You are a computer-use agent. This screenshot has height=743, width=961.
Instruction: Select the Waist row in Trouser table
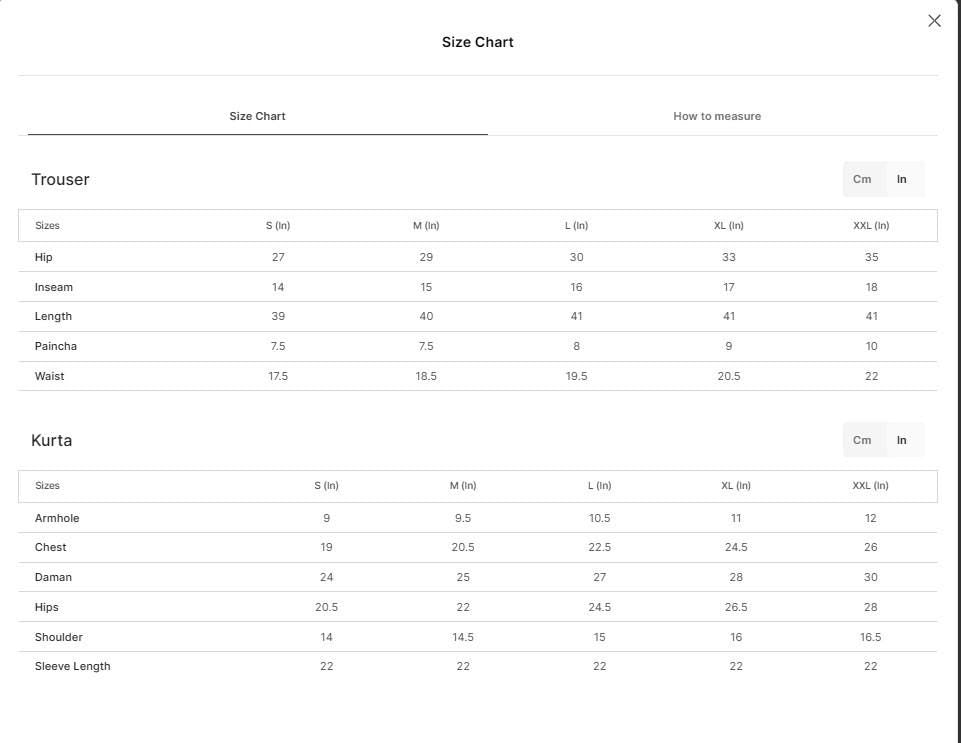click(477, 376)
